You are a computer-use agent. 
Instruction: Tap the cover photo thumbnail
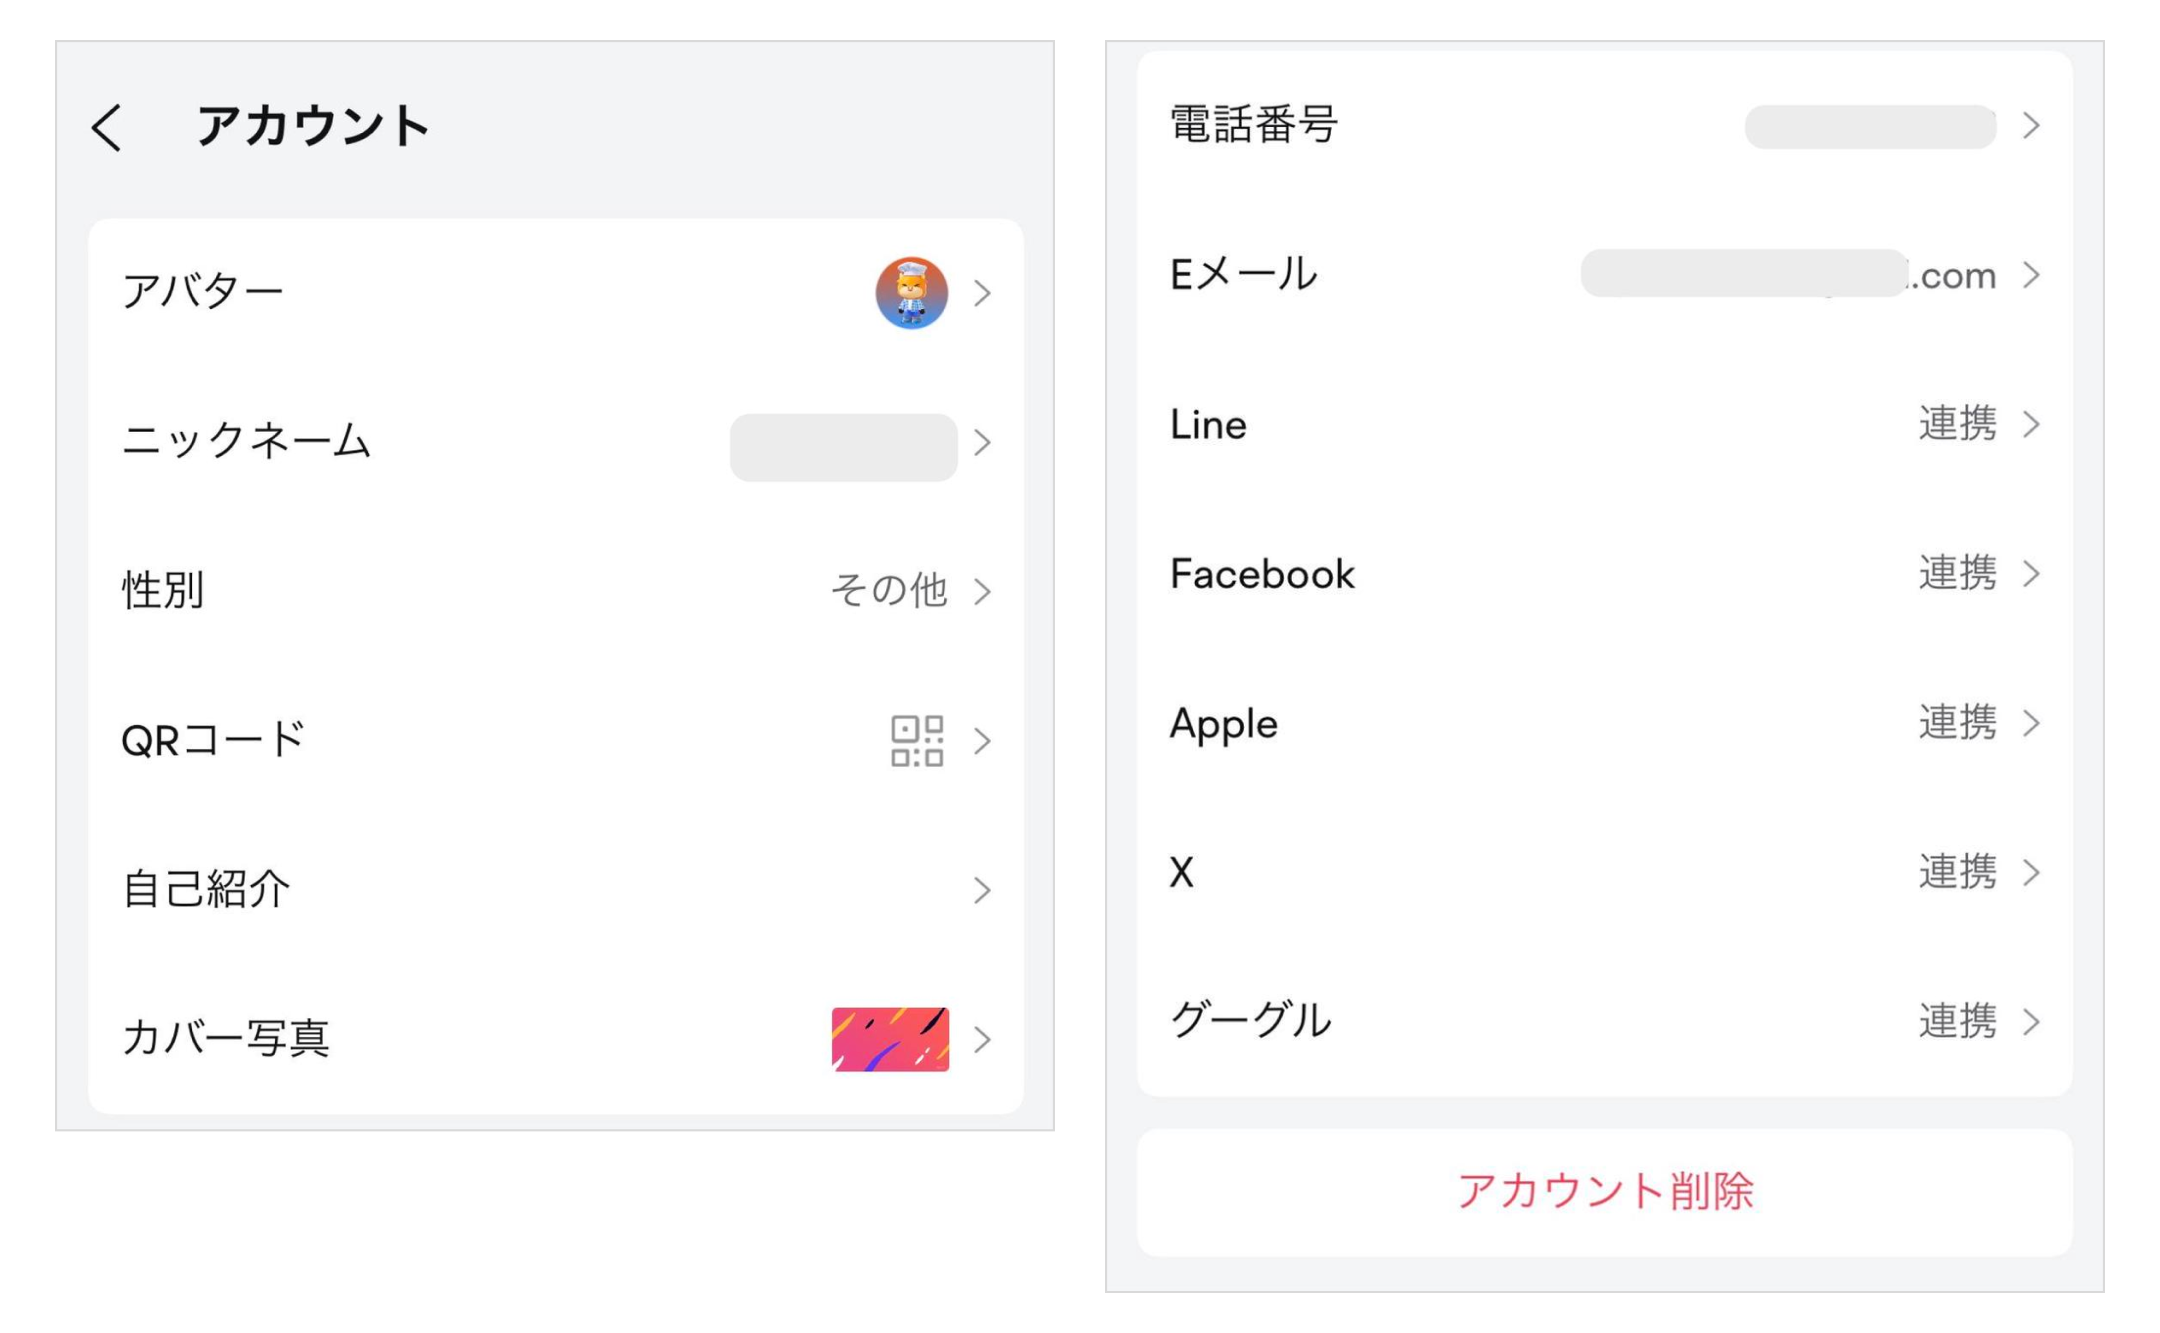890,1039
